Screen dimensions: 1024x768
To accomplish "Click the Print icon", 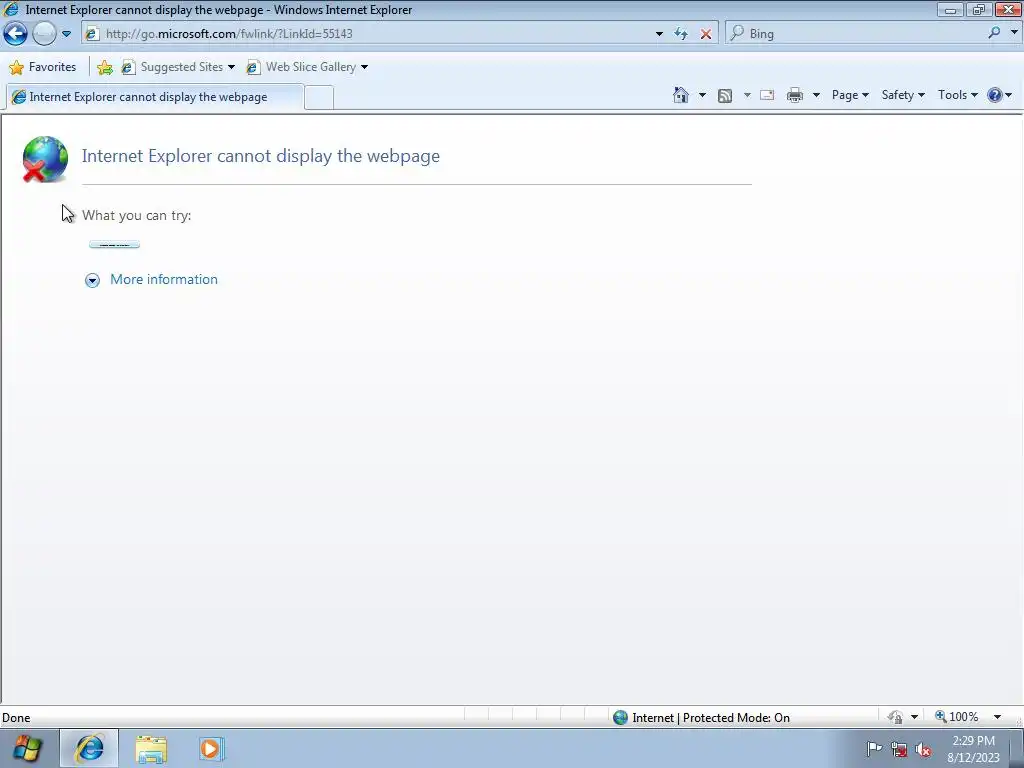I will [x=795, y=95].
